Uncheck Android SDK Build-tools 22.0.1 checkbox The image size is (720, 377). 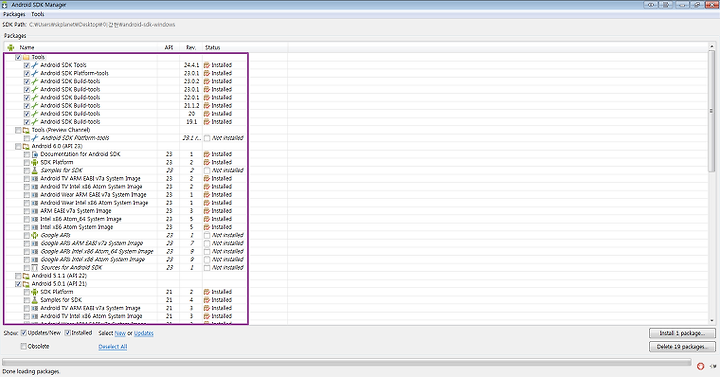[x=27, y=98]
